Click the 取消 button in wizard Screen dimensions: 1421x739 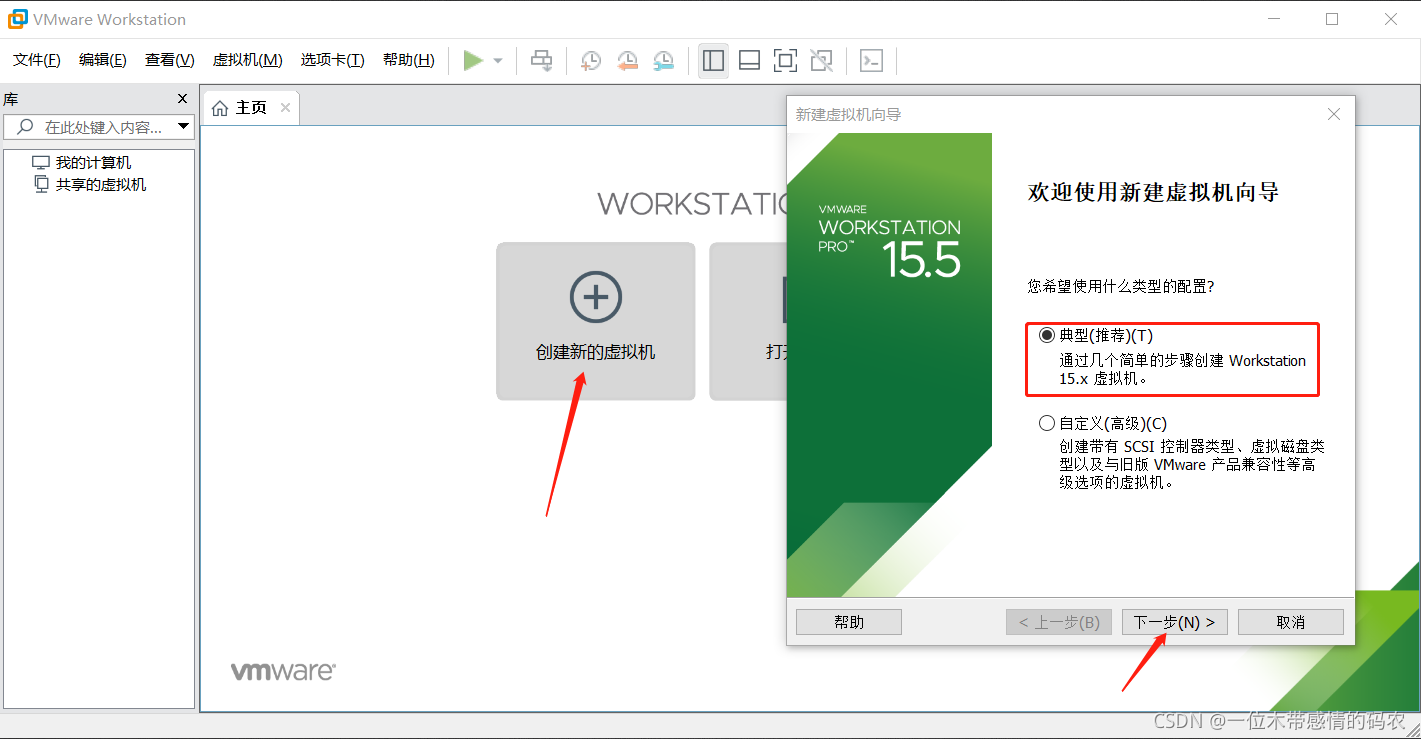1290,622
